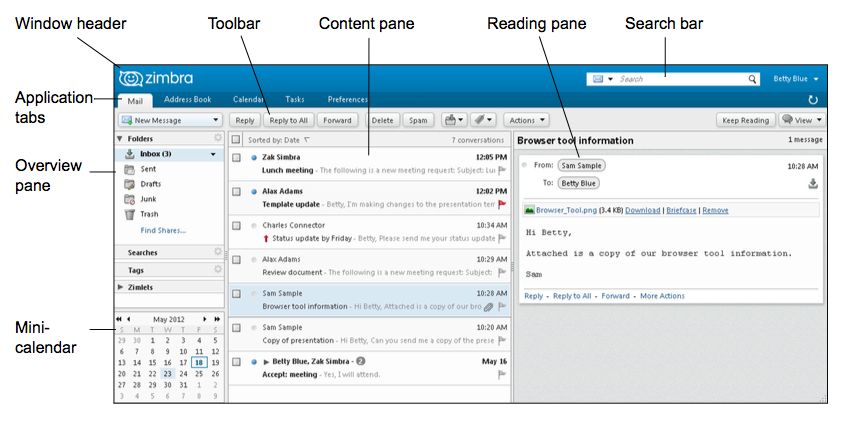Open the Betty Blue account menu
Viewport: 845px width, 422px height.
(796, 79)
